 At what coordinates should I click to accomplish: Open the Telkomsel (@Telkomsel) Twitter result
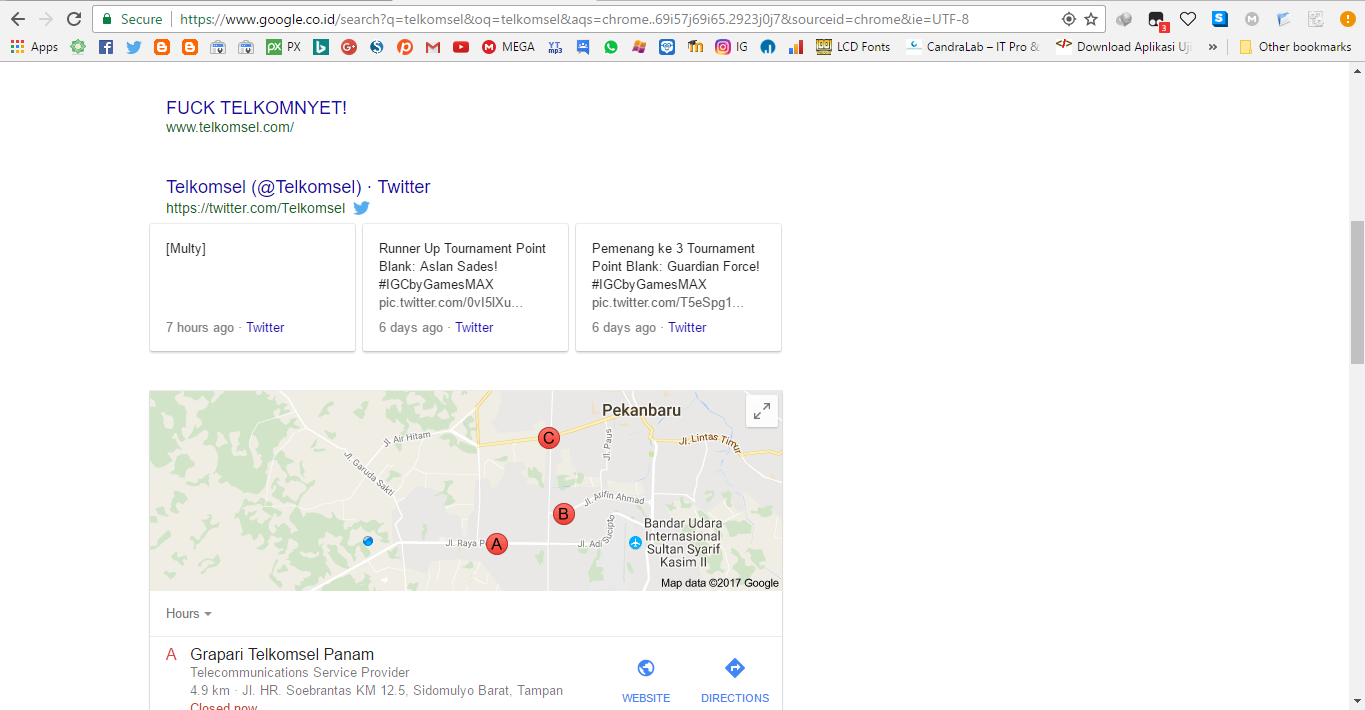pyautogui.click(x=298, y=187)
